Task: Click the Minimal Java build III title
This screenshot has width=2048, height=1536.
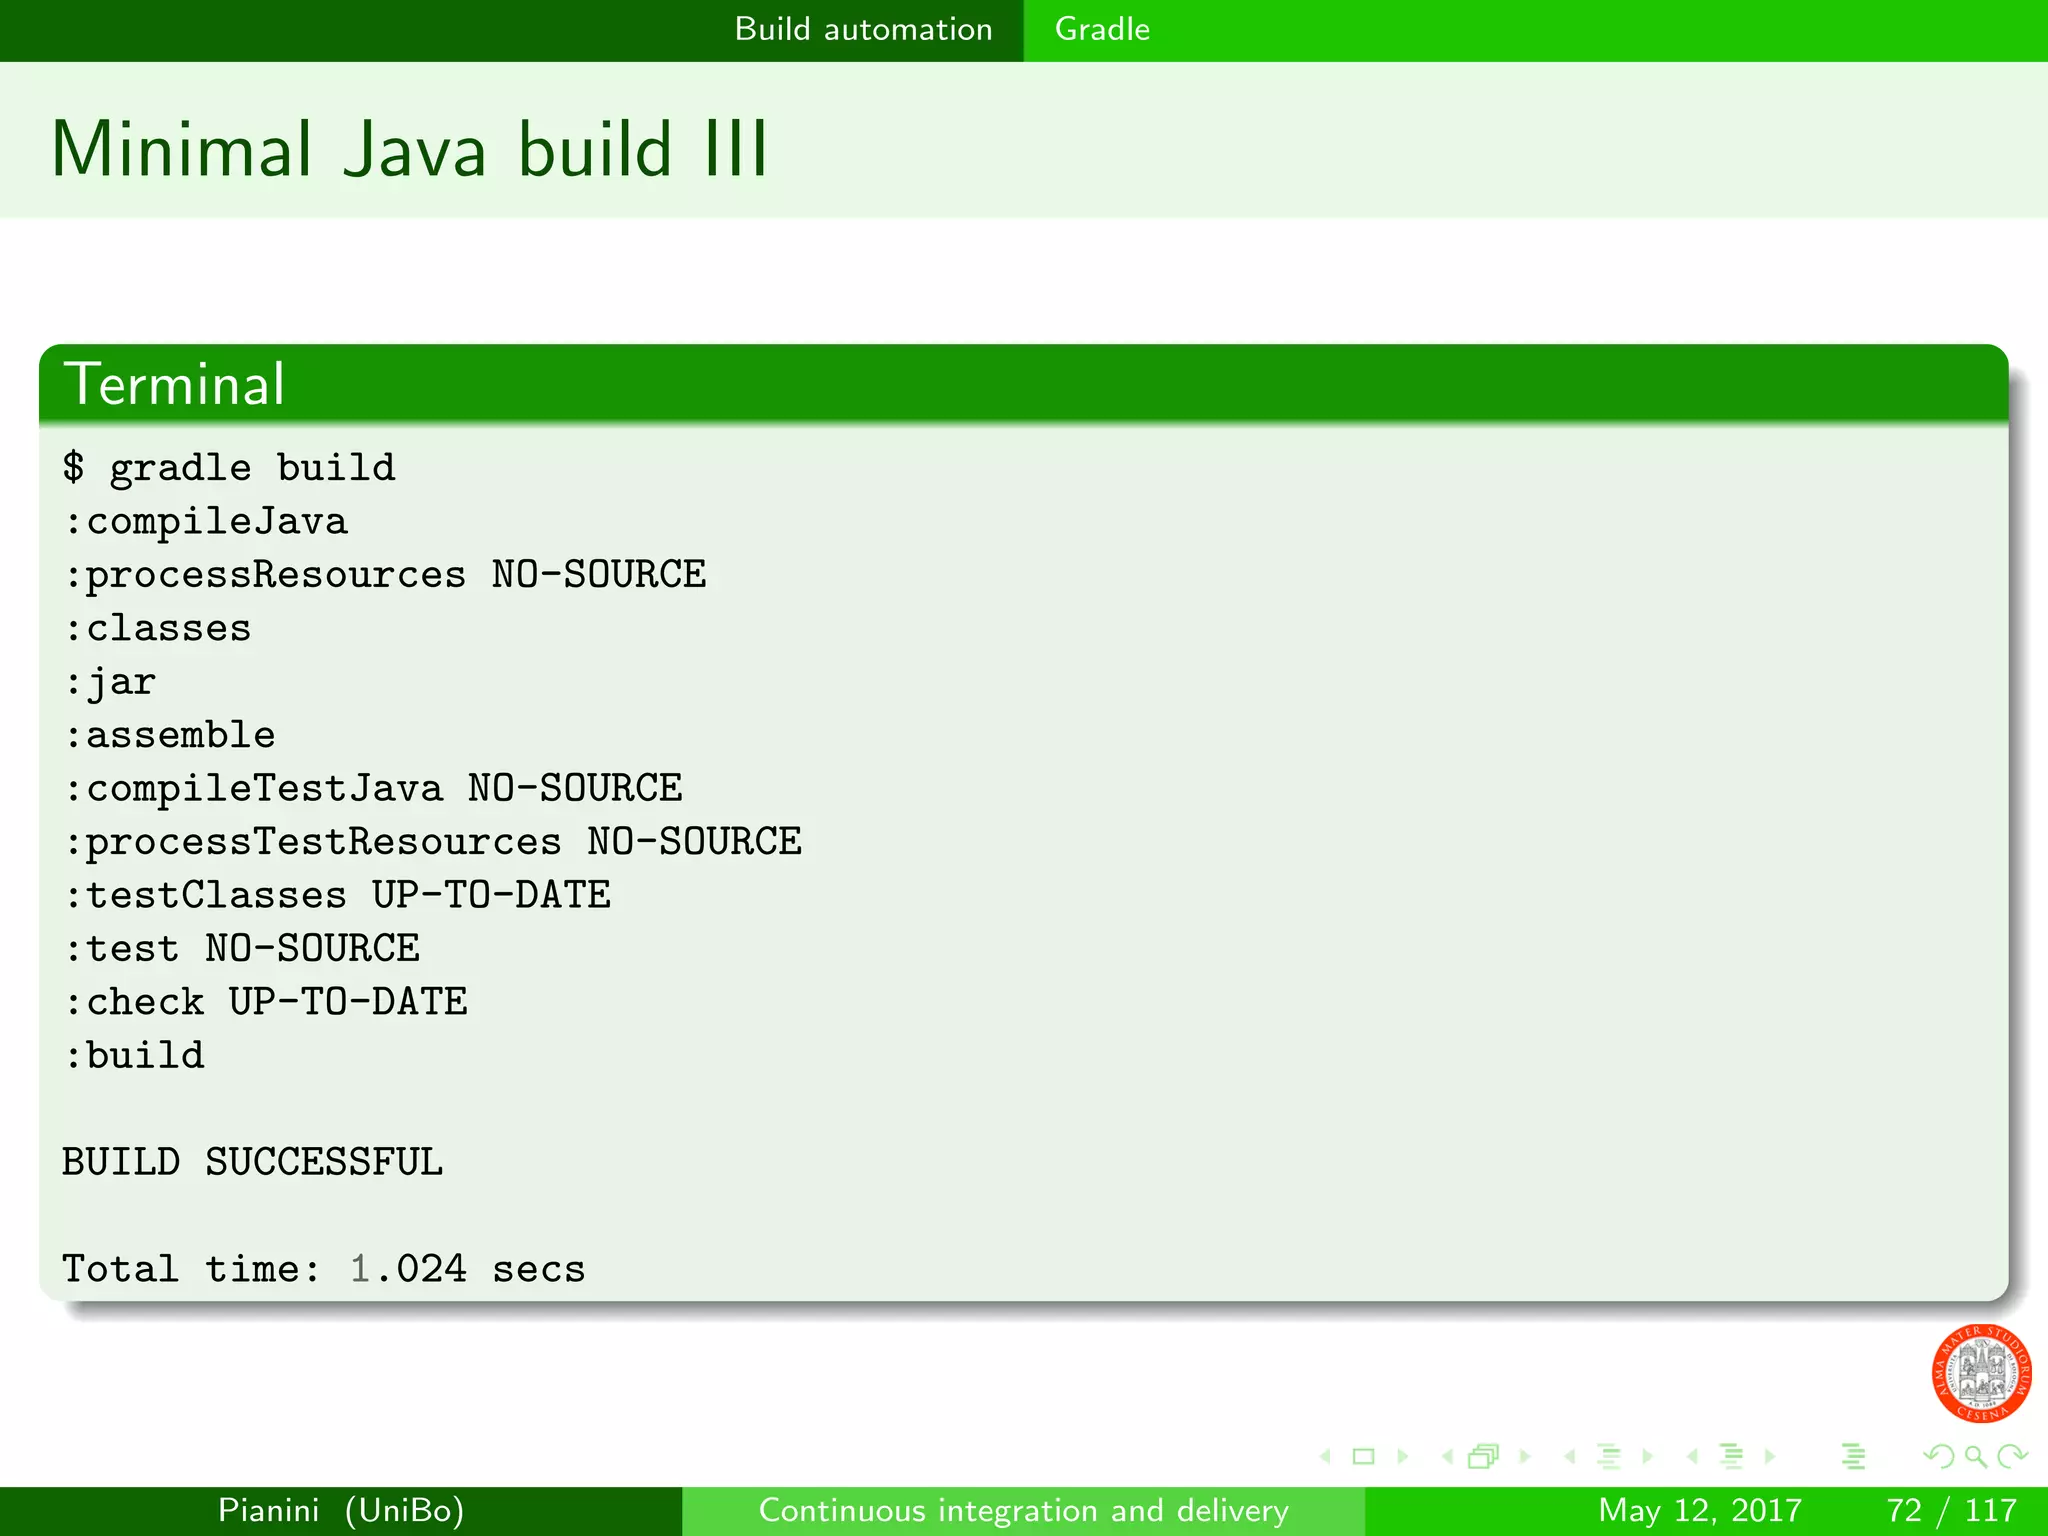Action: [x=409, y=149]
